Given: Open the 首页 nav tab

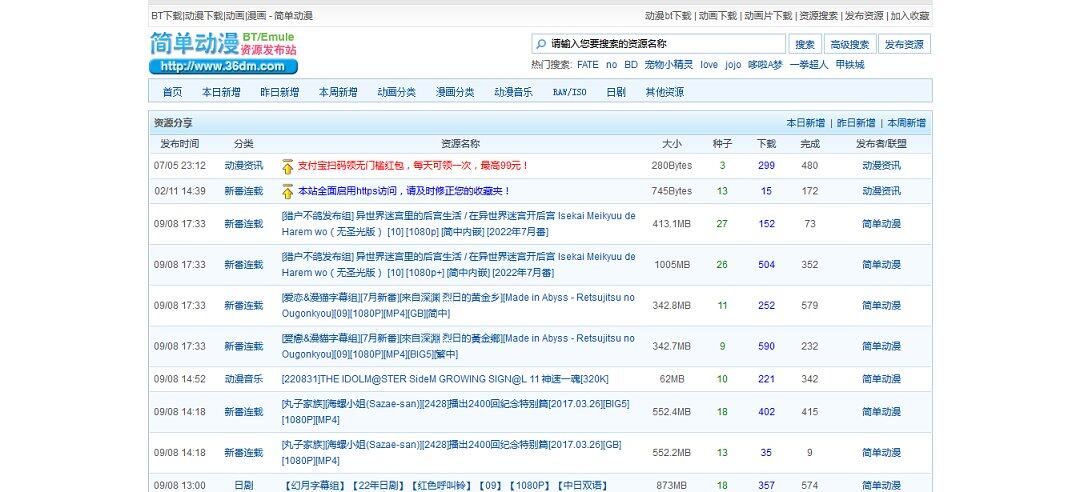Looking at the screenshot, I should pyautogui.click(x=172, y=92).
